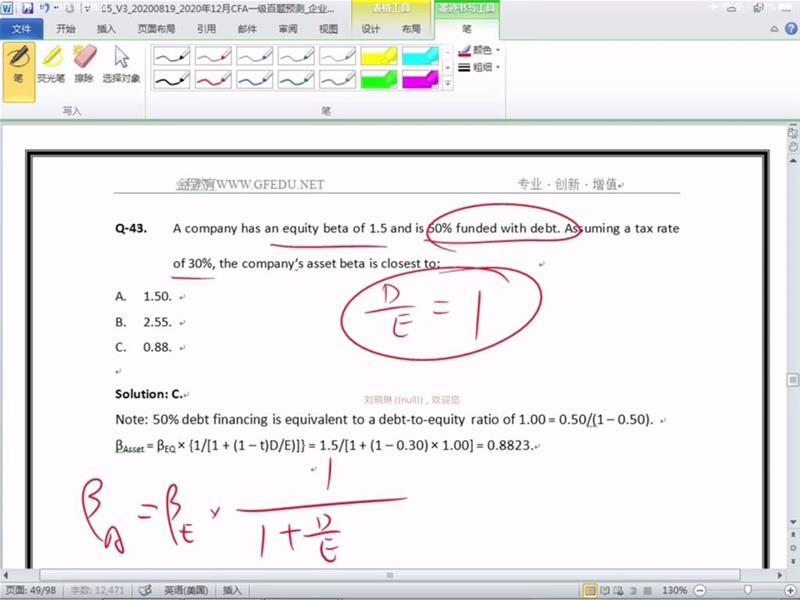
Task: Click the horizontal scrollbar thumb
Action: (x=390, y=575)
